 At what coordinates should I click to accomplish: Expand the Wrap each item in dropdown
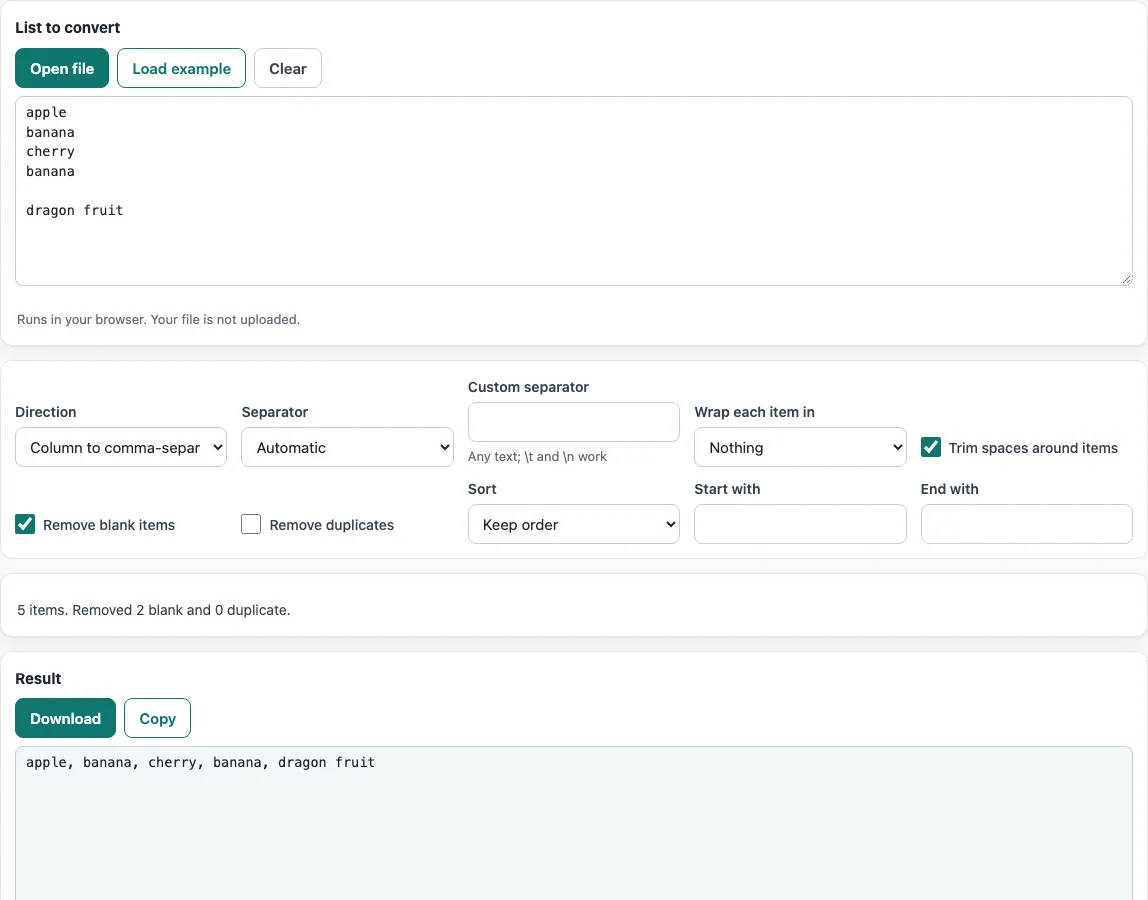coord(800,447)
